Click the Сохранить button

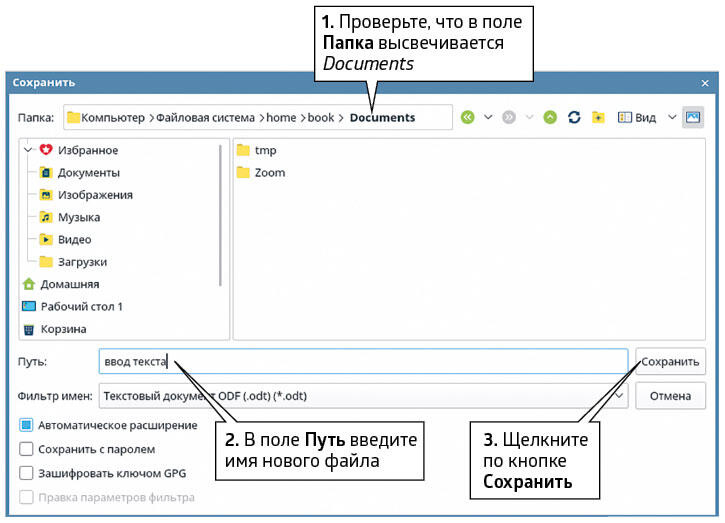coord(670,361)
